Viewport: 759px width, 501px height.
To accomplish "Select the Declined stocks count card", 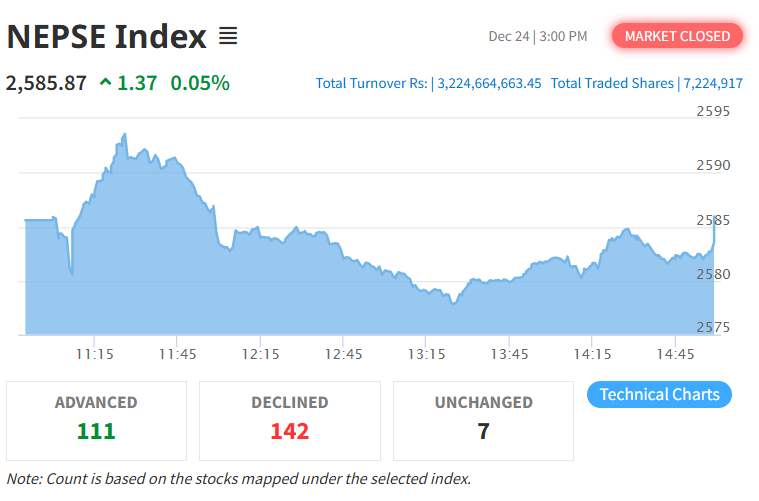I will click(289, 419).
